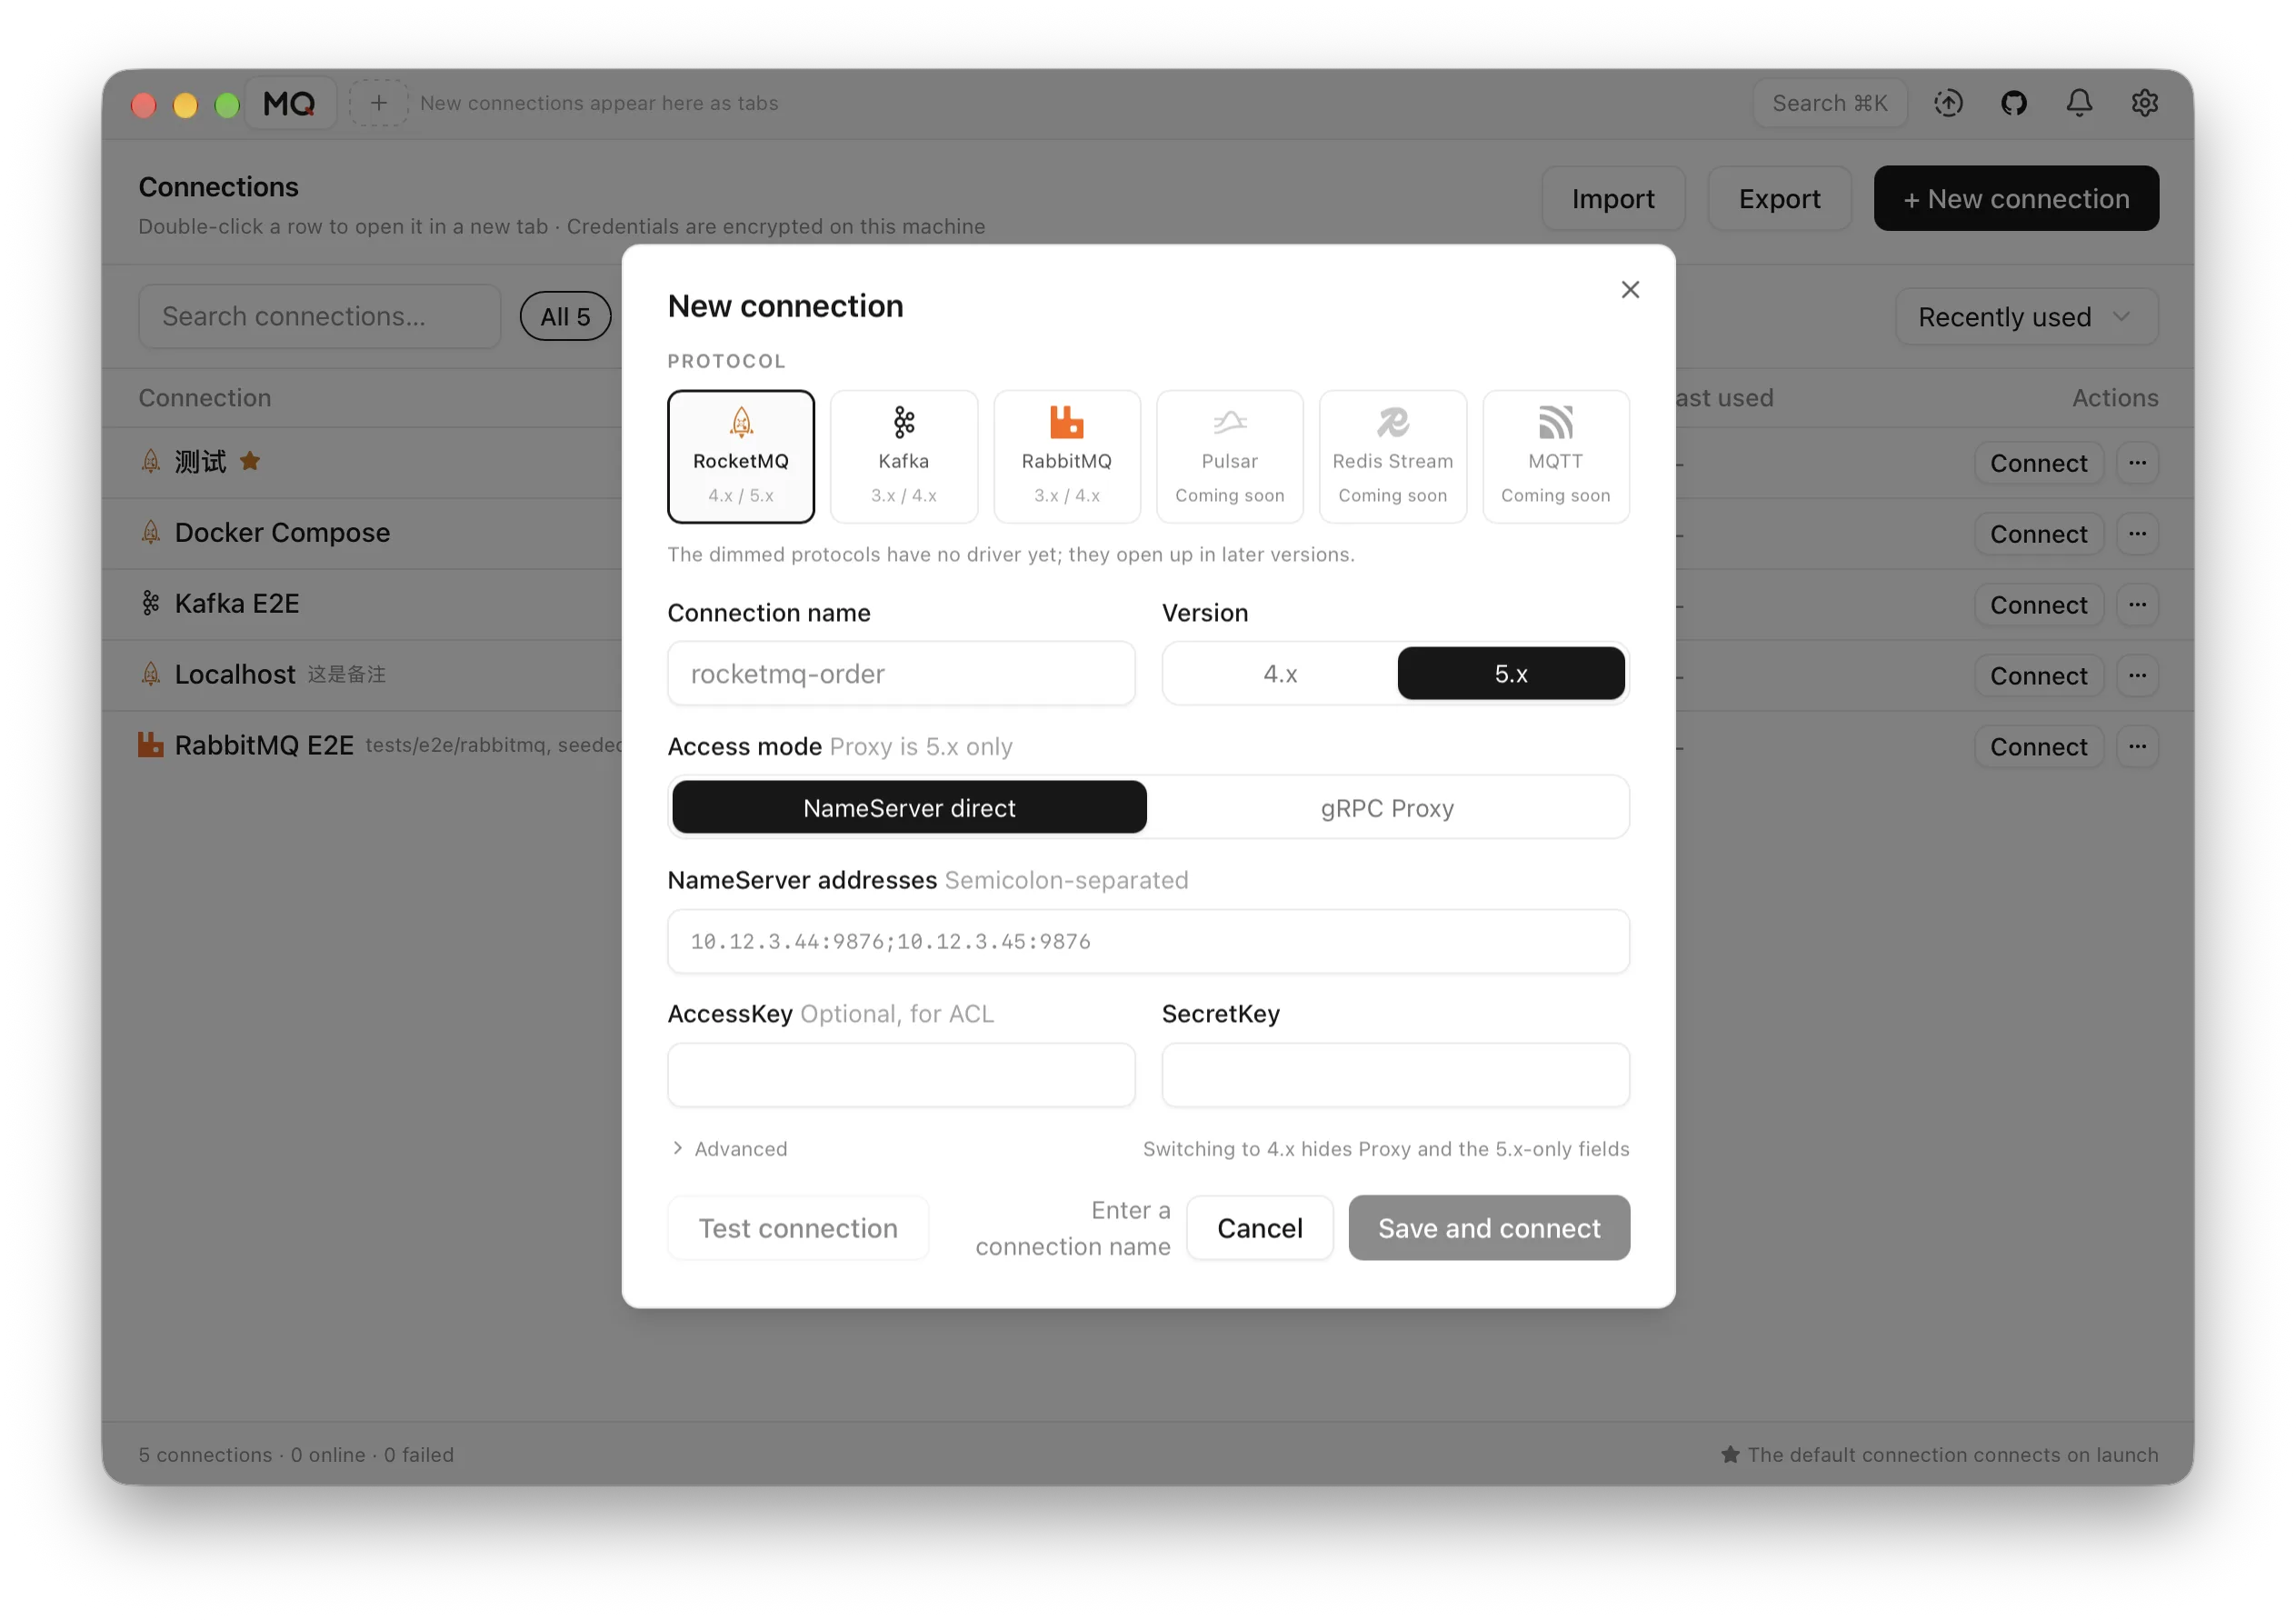Click the MQTT protocol card
Screen dimensions: 2296x1620
click(x=1555, y=456)
